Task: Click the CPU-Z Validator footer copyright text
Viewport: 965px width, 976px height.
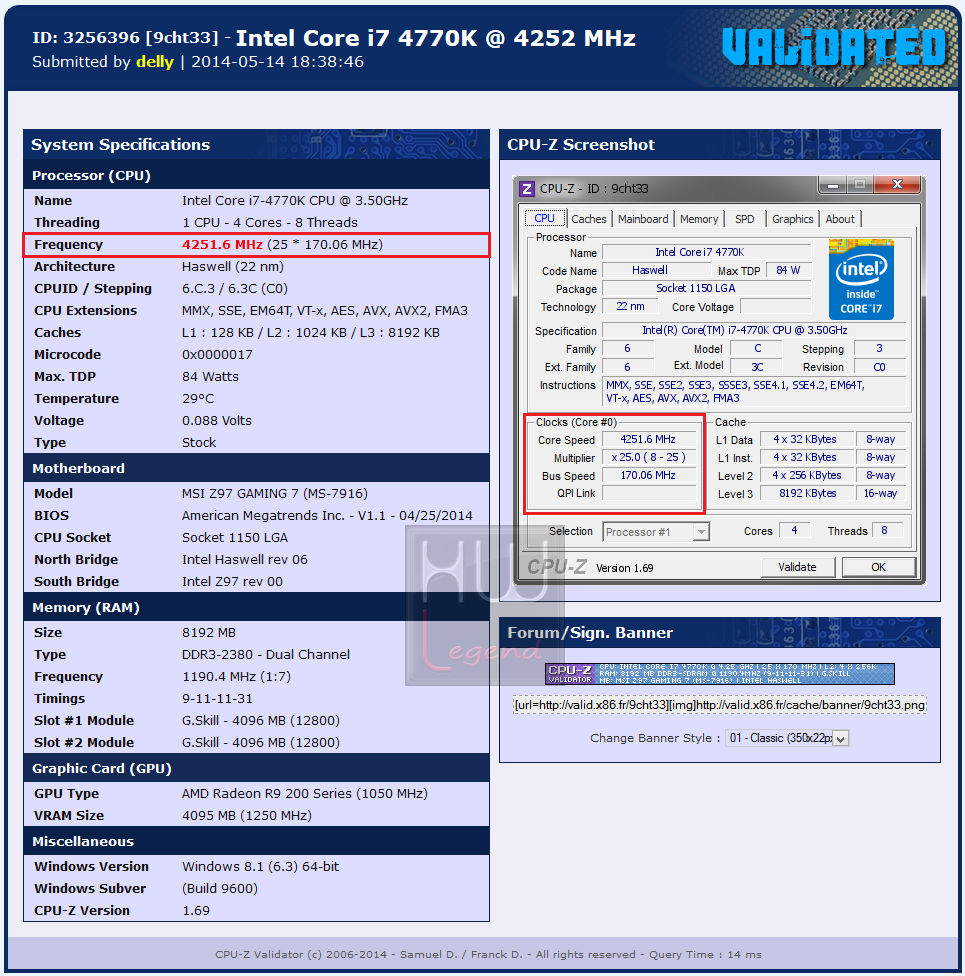Action: click(x=488, y=954)
